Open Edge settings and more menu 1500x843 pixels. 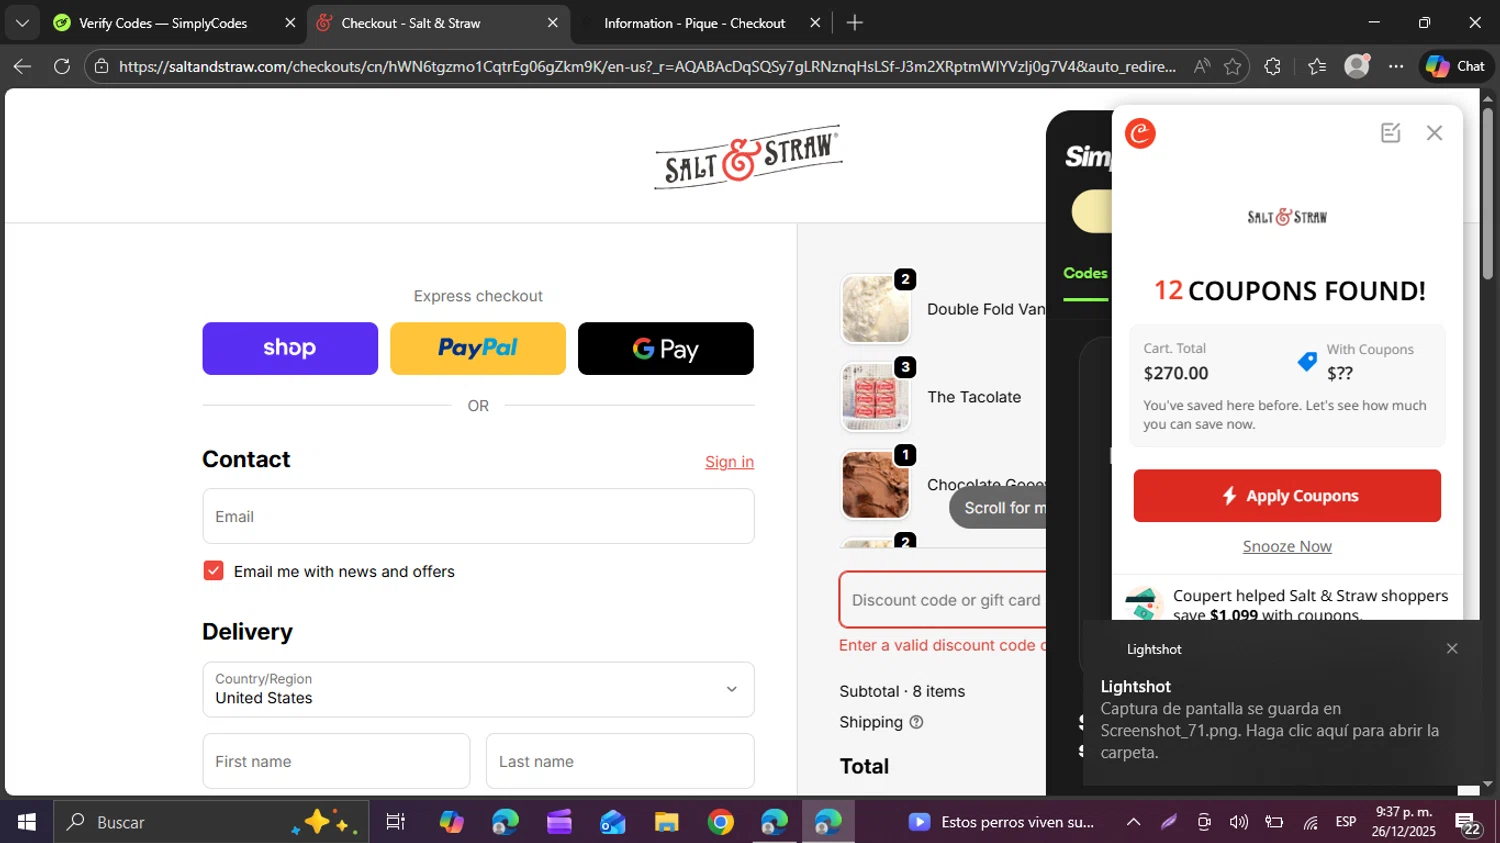click(x=1396, y=66)
